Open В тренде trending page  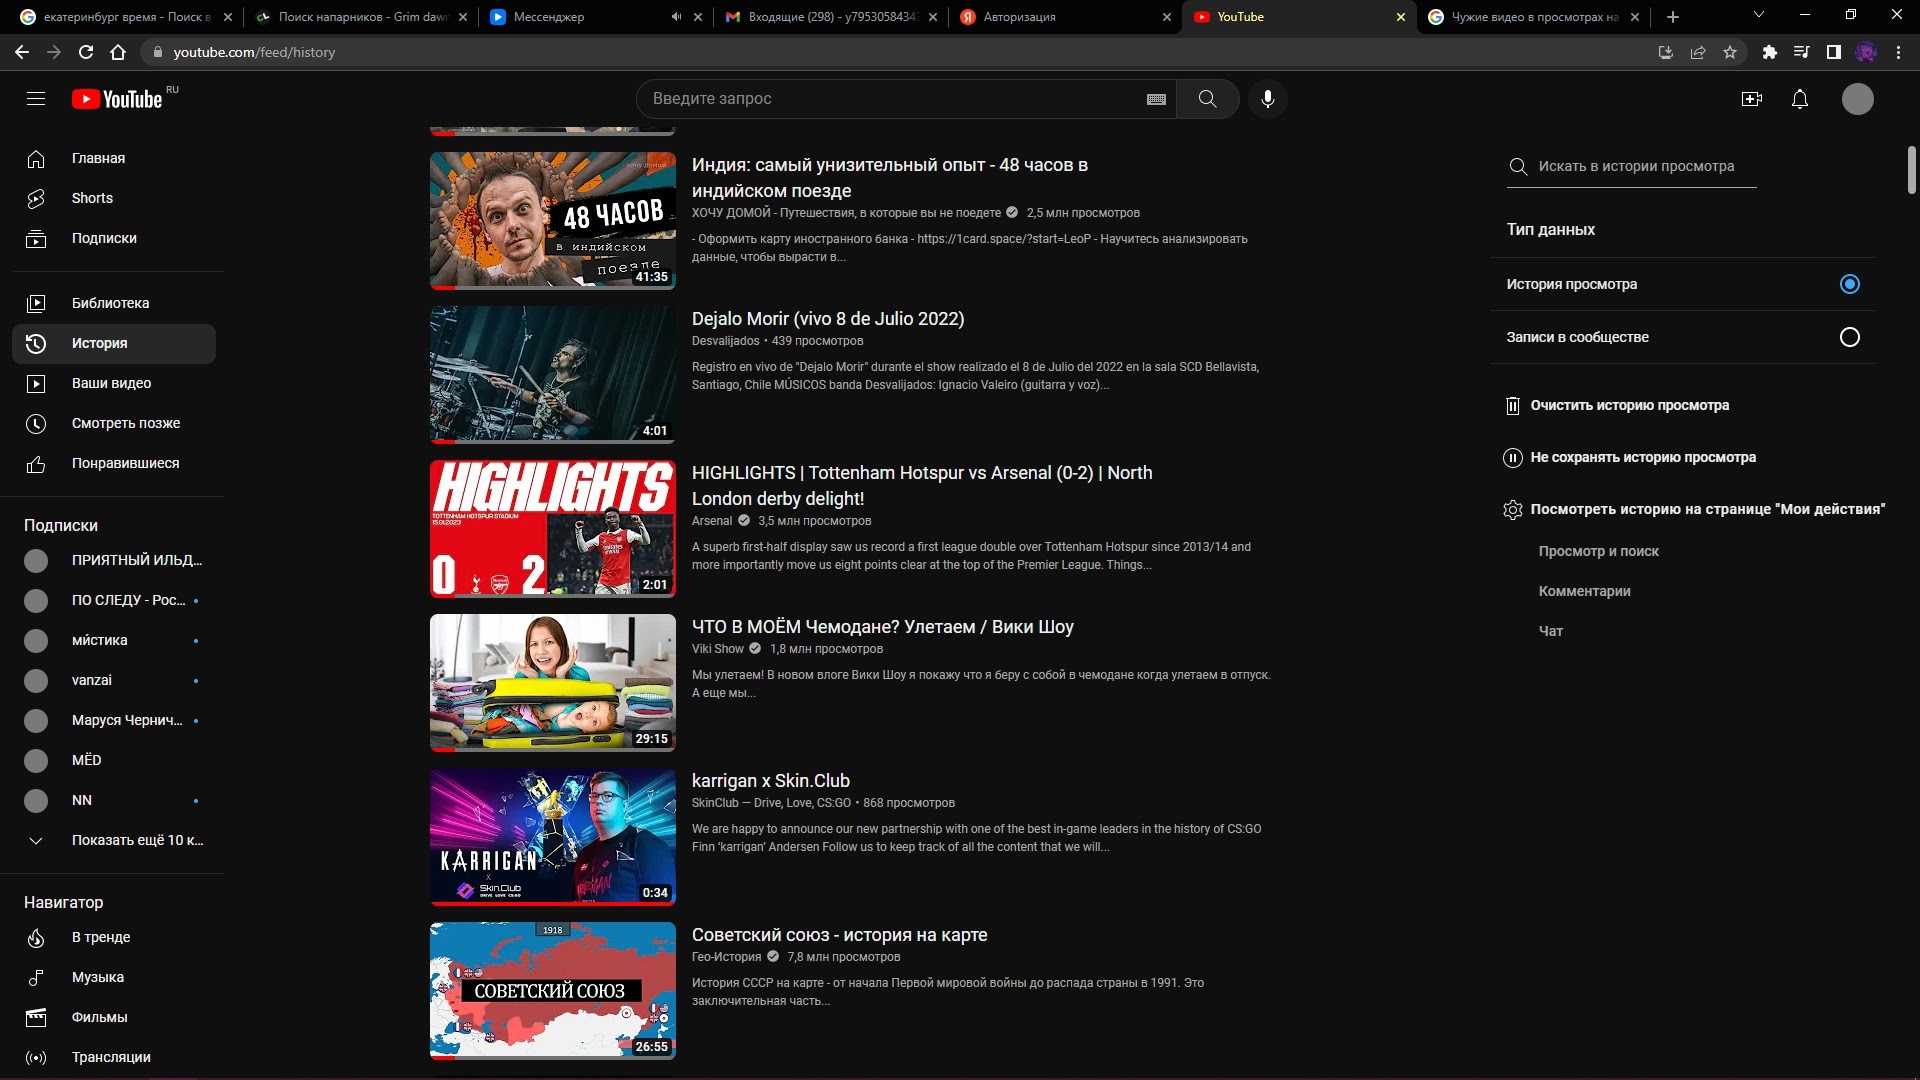coord(114,937)
